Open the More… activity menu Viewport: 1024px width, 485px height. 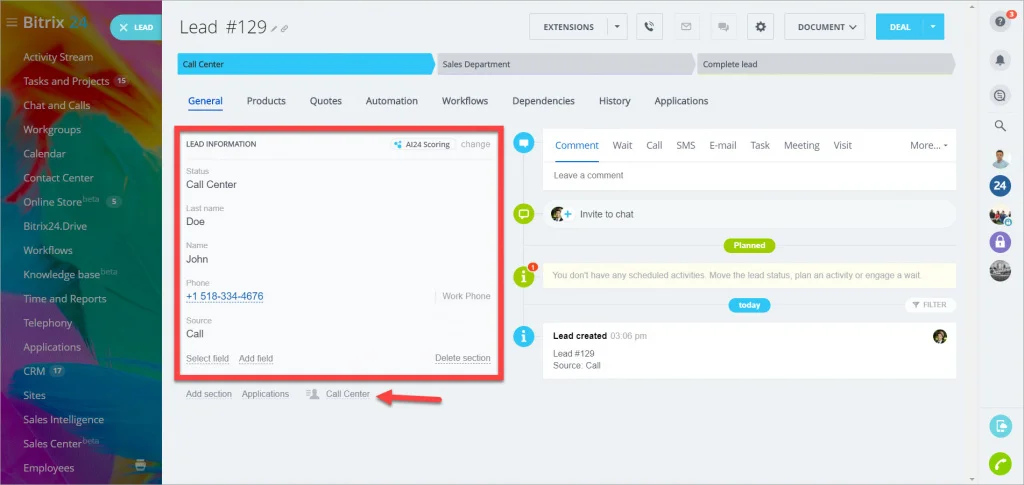tap(928, 146)
